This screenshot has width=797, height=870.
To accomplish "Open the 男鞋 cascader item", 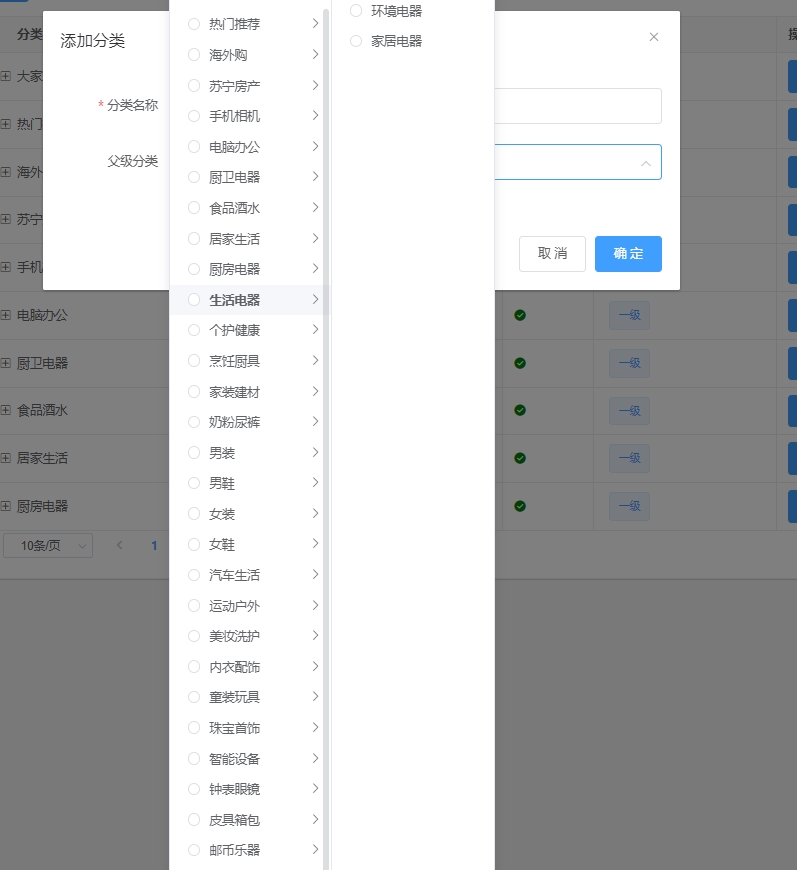I will (x=250, y=483).
